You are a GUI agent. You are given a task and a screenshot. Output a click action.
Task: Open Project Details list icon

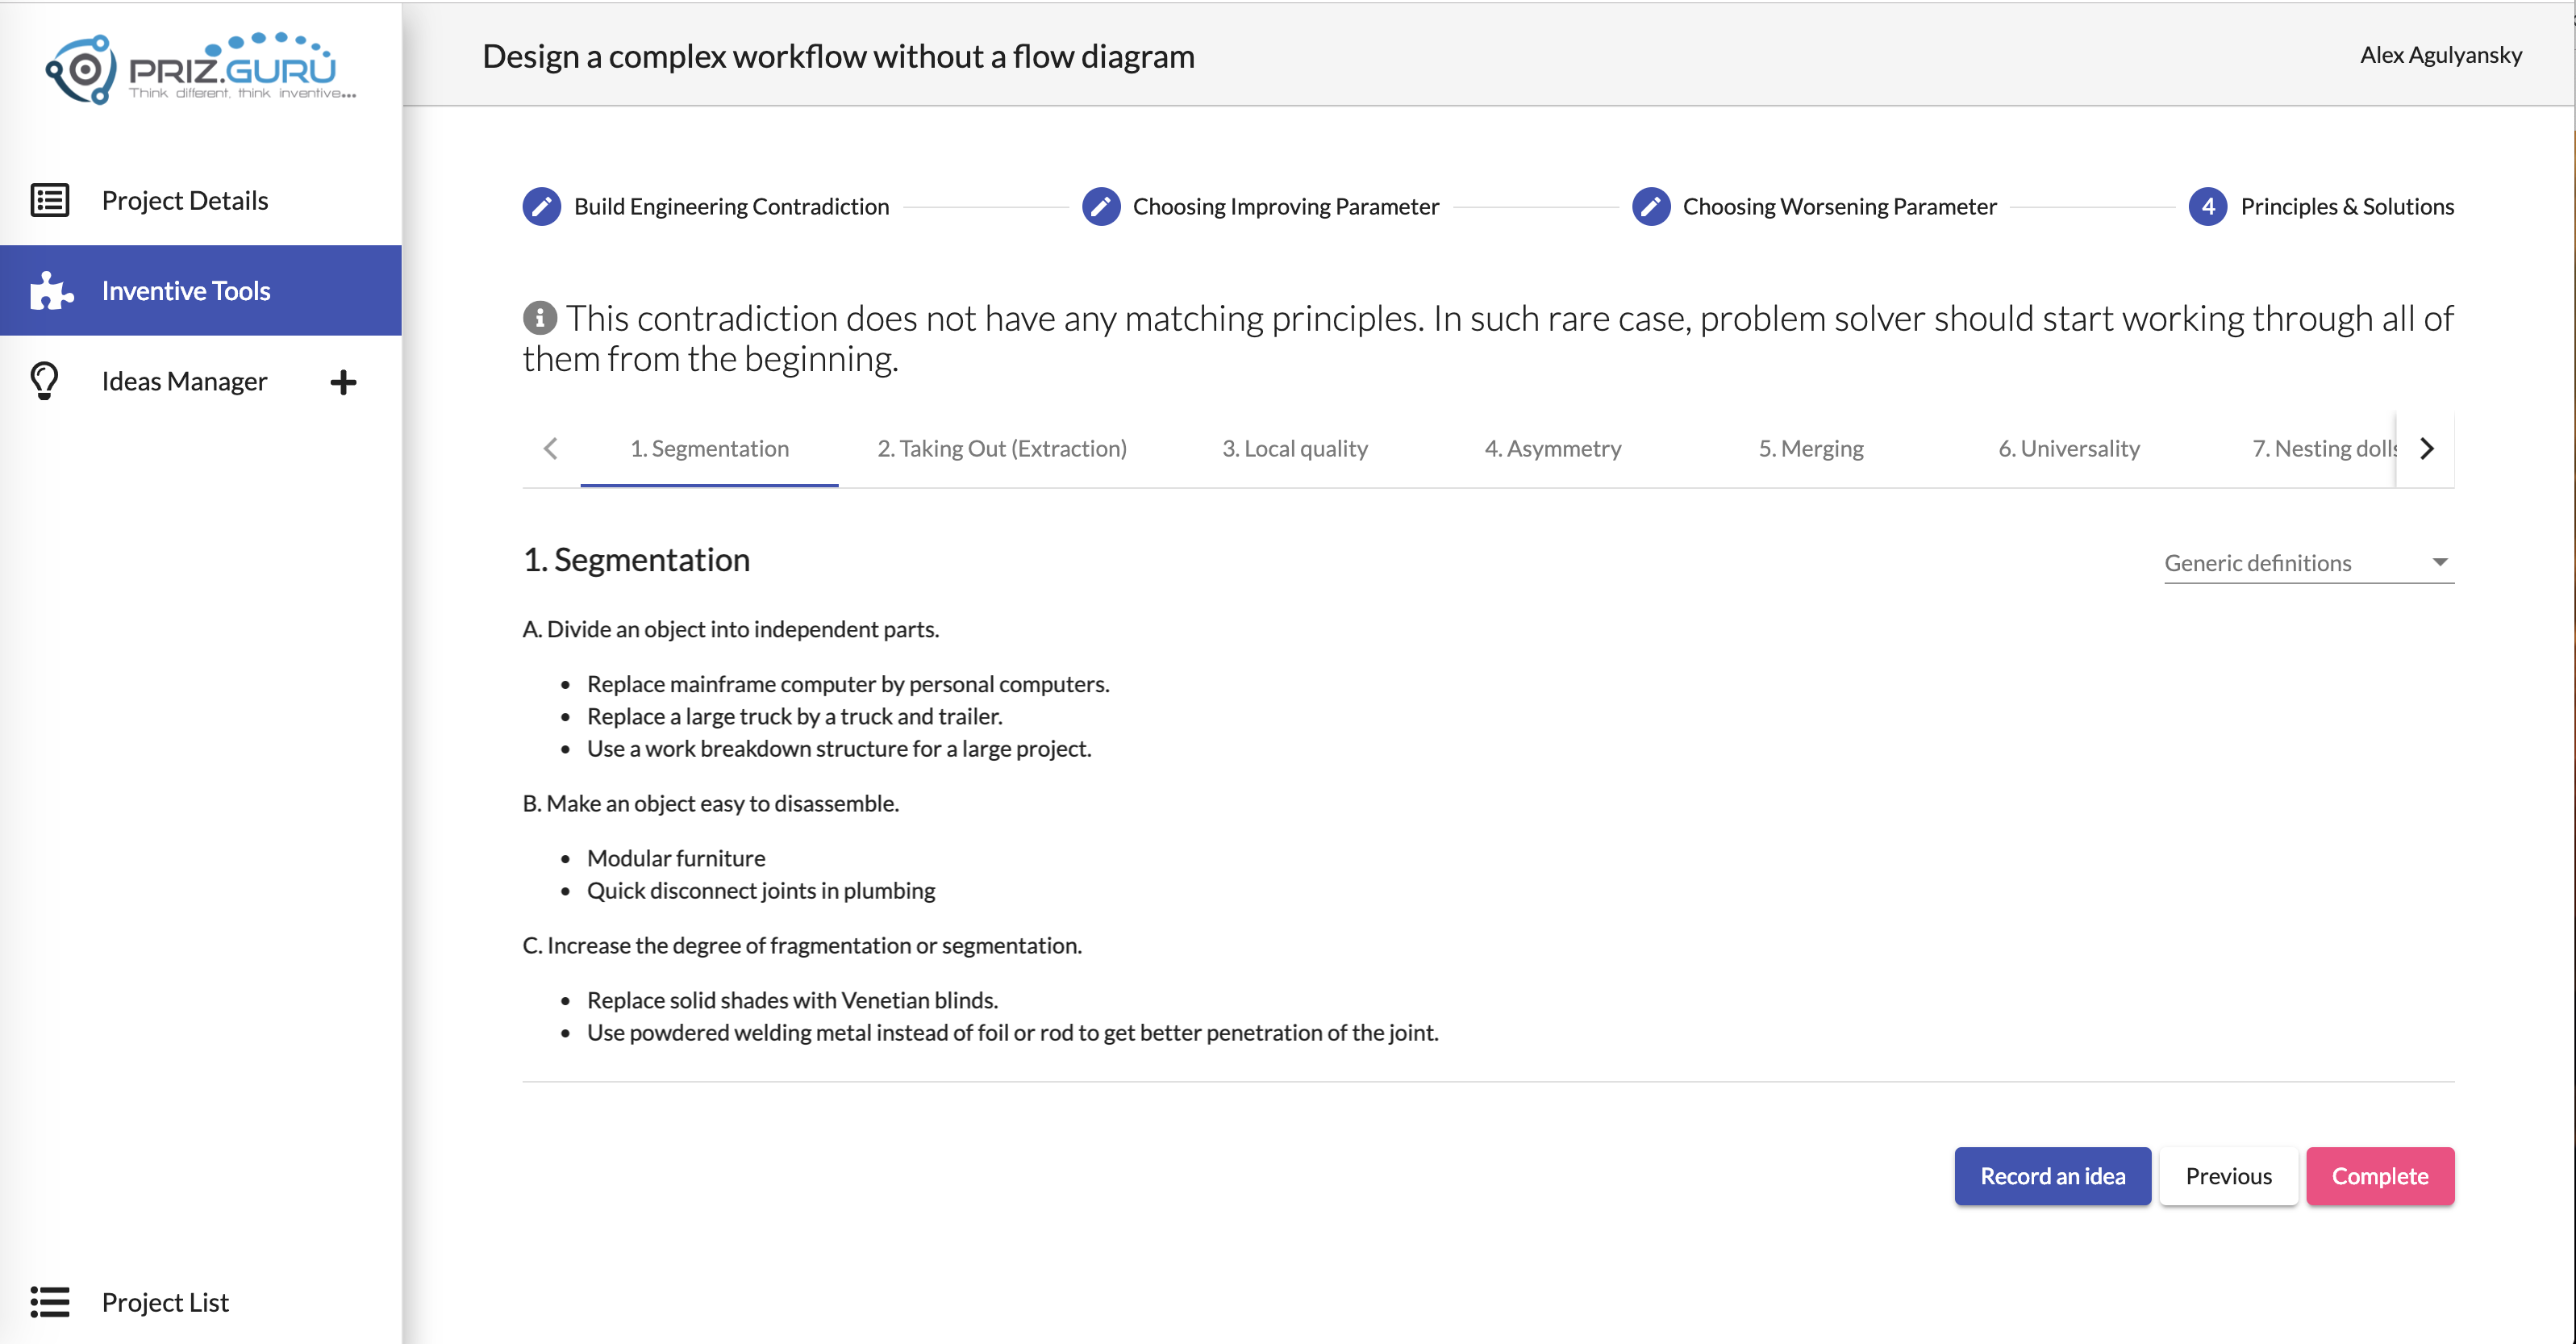49,200
